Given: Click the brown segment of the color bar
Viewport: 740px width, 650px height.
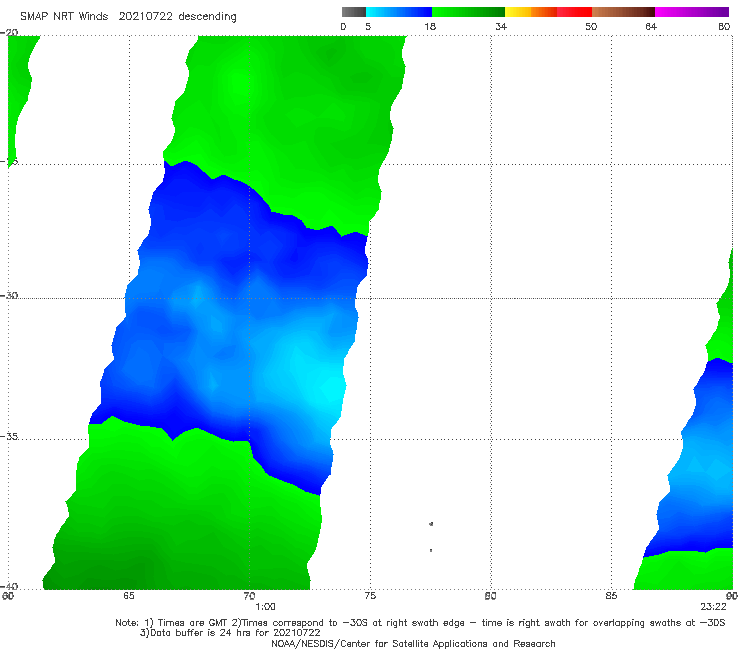Looking at the screenshot, I should pyautogui.click(x=623, y=12).
